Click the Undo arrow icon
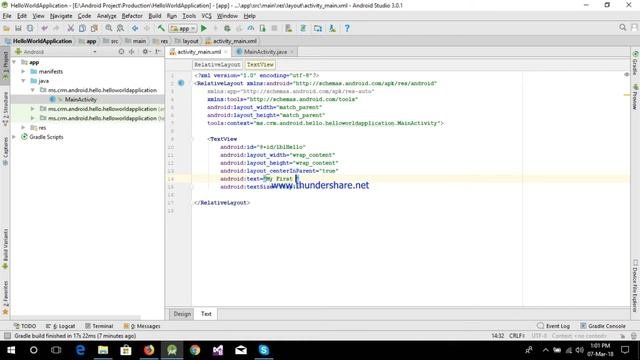 coord(44,28)
